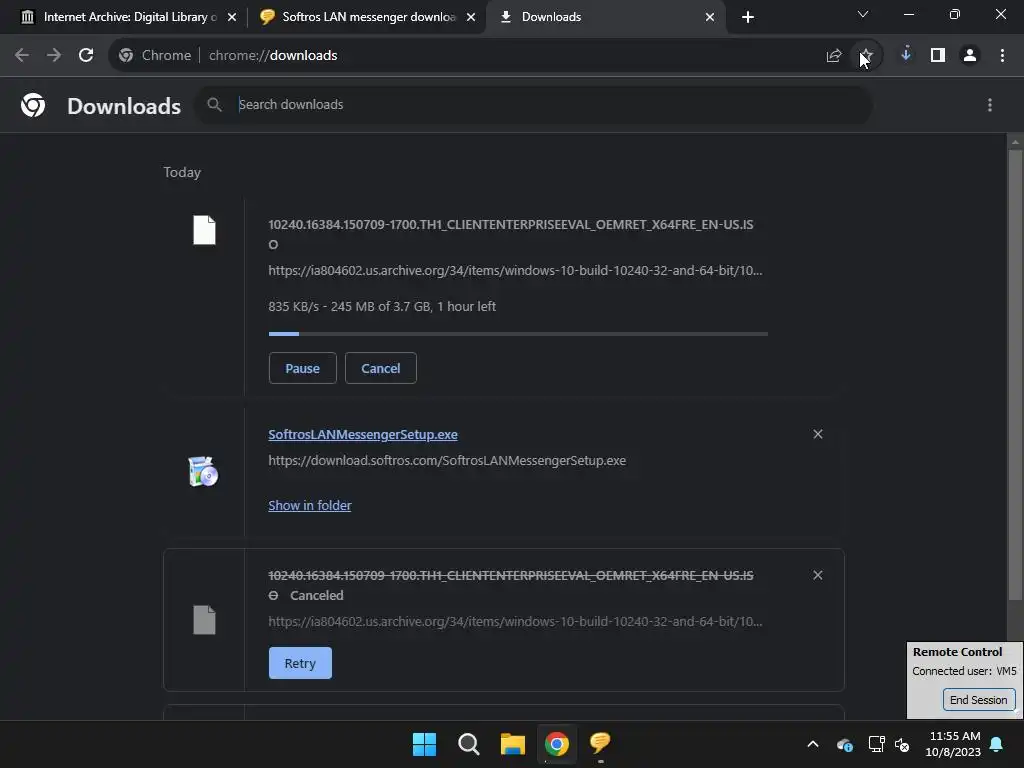Open File Explorer from the taskbar
Screen dimensions: 1024x768
[513, 744]
